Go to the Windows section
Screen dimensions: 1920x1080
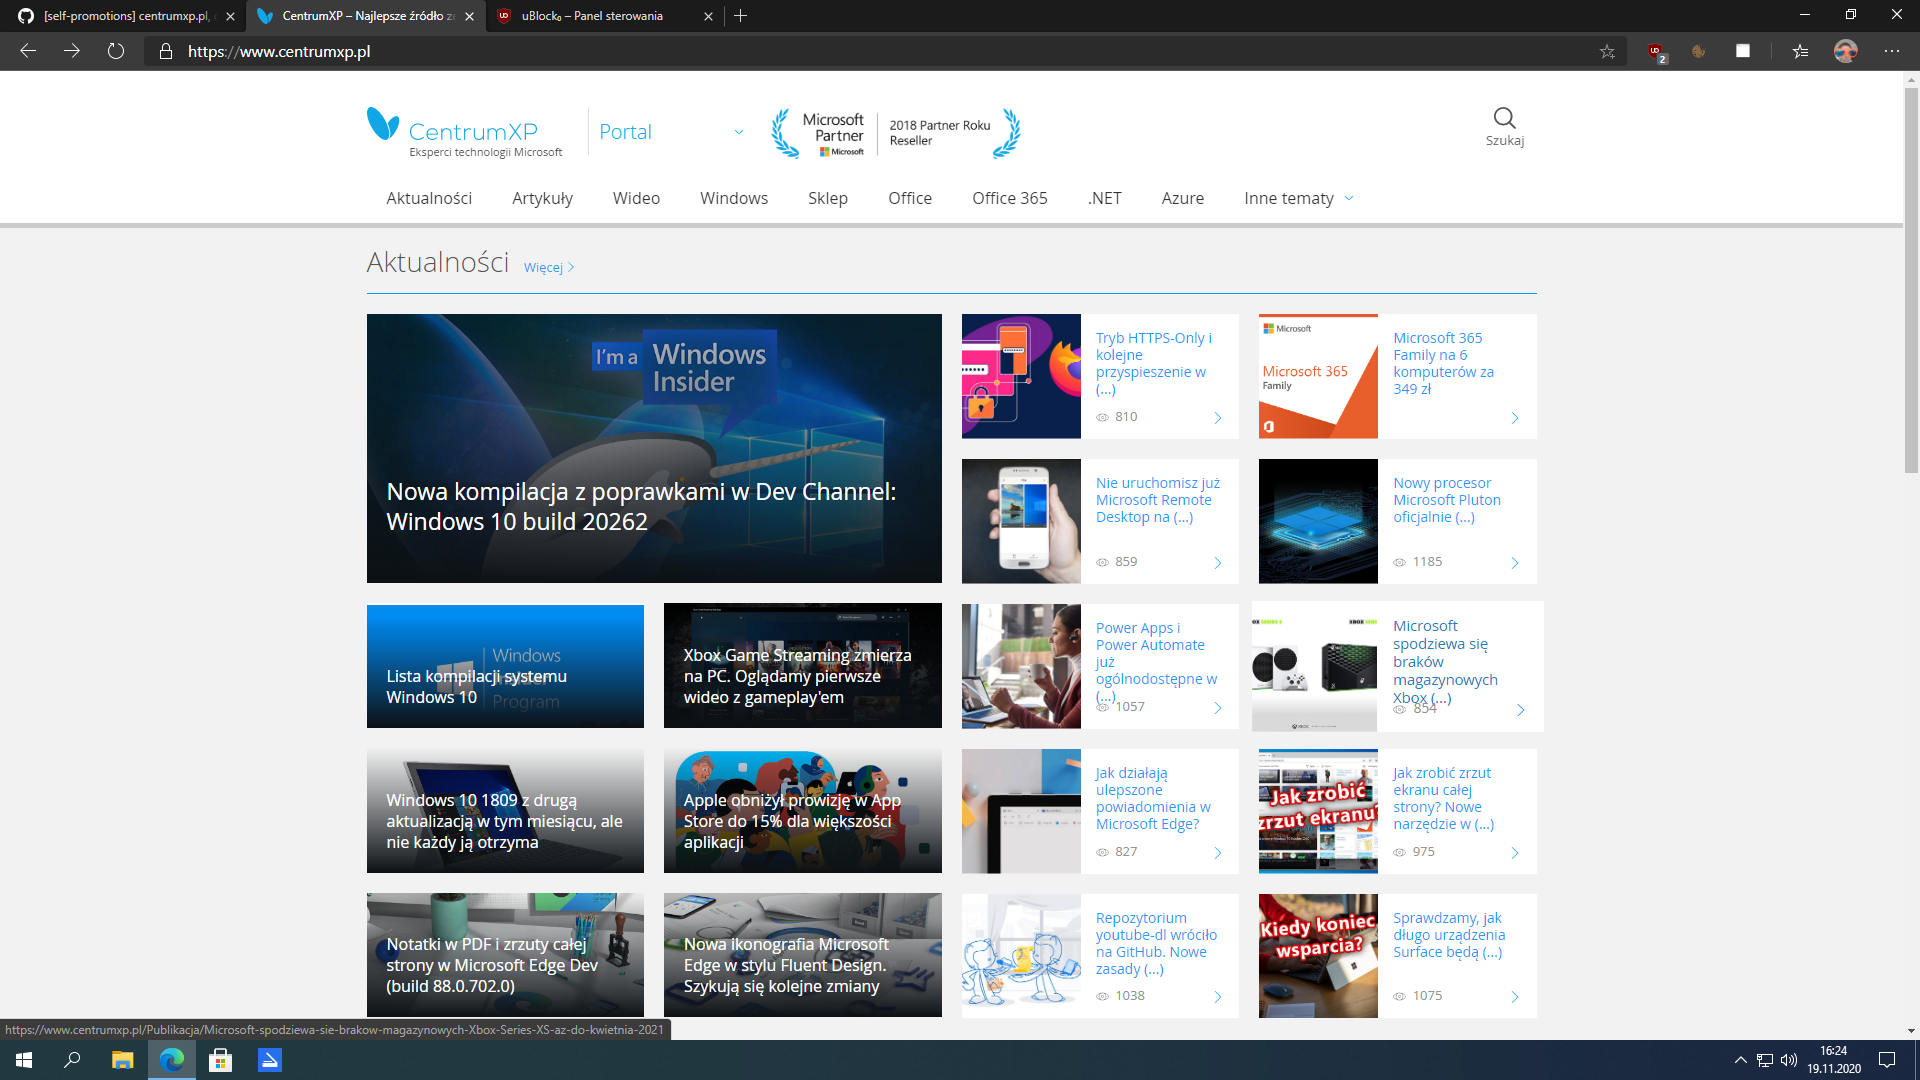734,198
